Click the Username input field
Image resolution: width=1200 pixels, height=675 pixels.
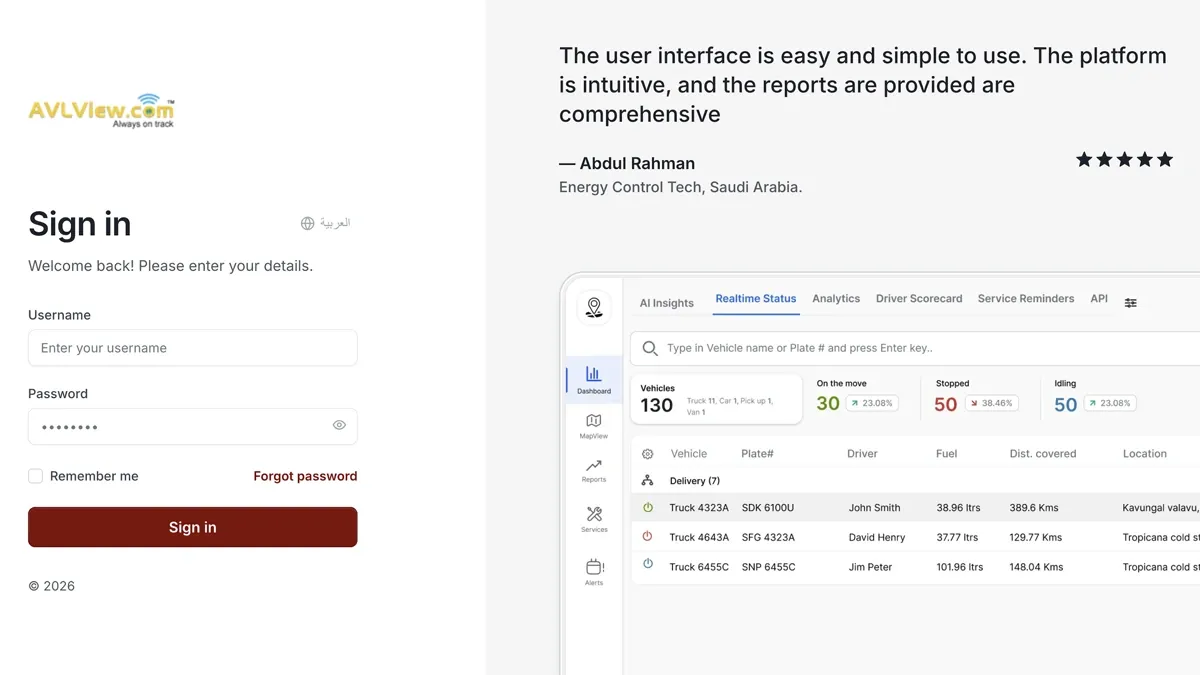pyautogui.click(x=193, y=348)
